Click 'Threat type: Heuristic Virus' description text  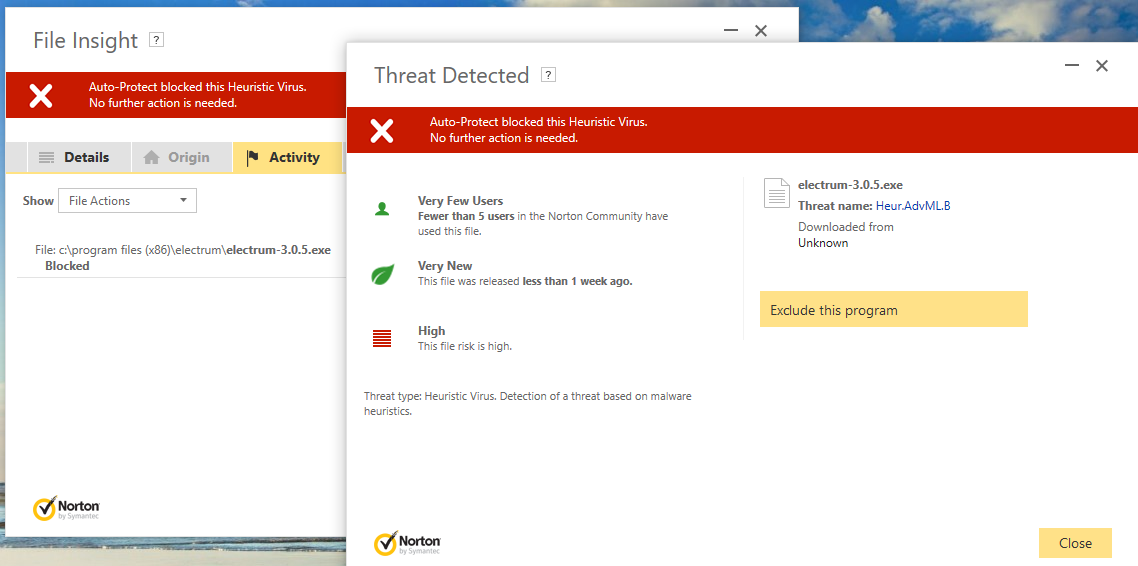[x=528, y=404]
